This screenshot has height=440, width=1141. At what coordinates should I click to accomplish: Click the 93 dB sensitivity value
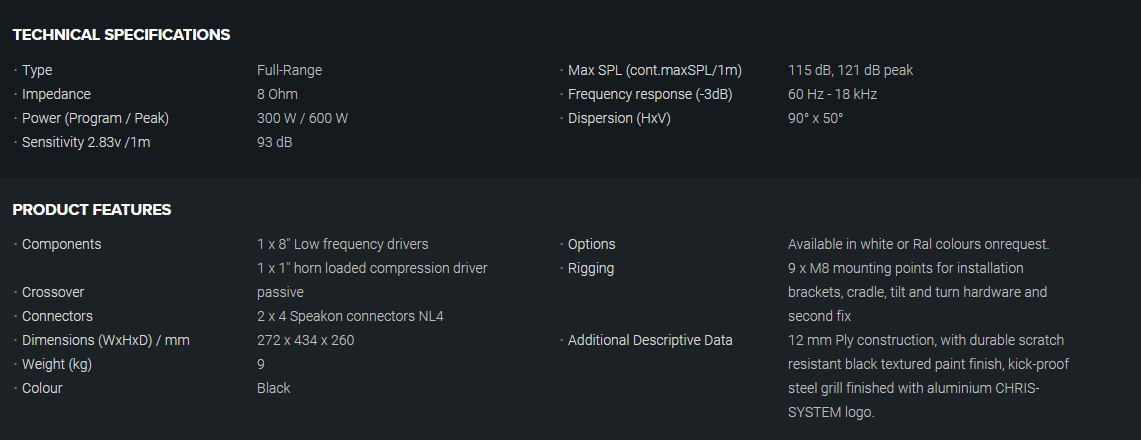tap(274, 142)
